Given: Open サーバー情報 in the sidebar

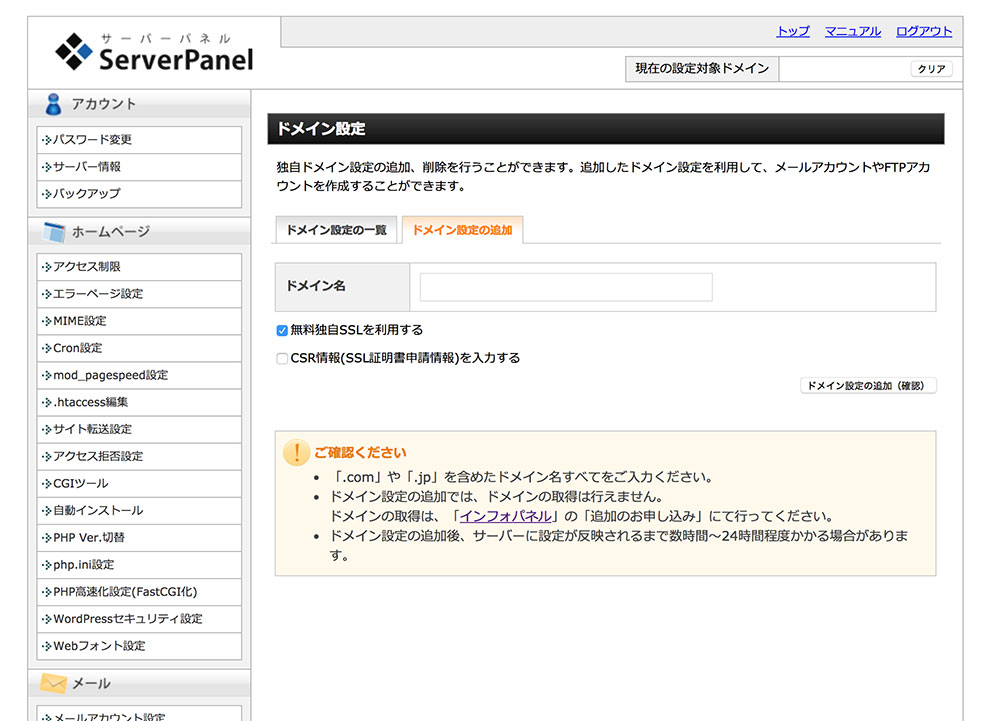Looking at the screenshot, I should click(139, 167).
